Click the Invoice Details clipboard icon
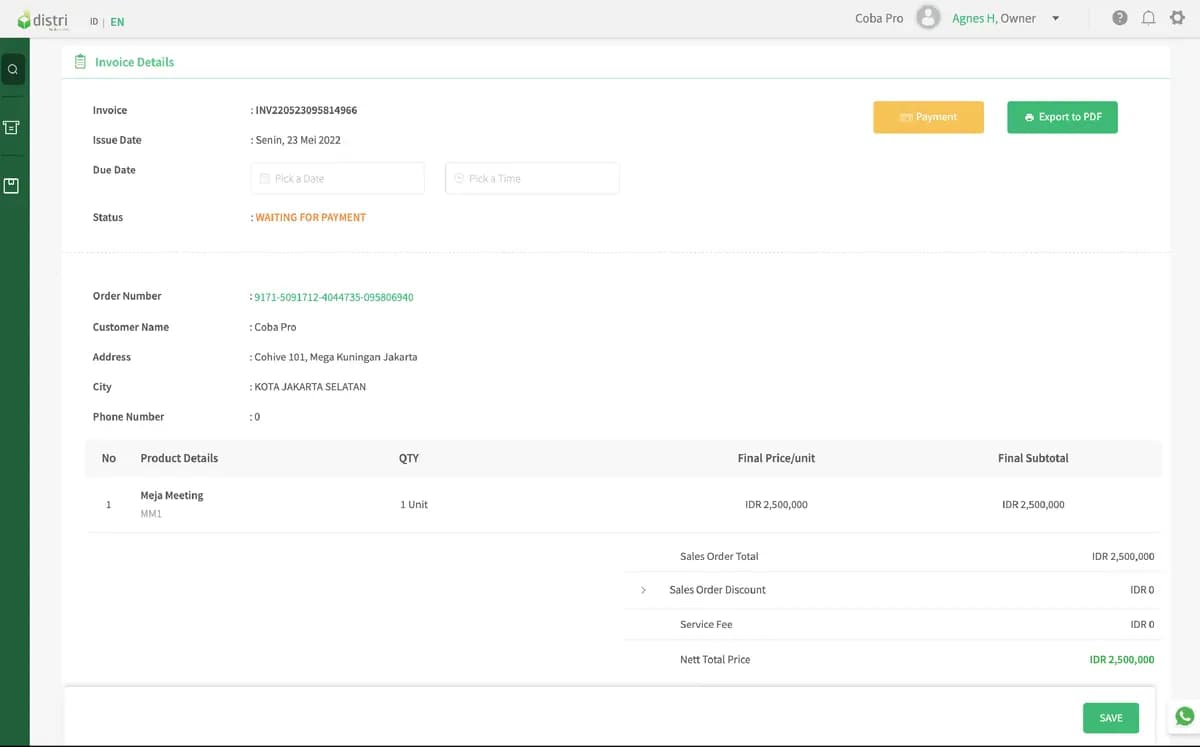The image size is (1200, 747). coord(80,62)
